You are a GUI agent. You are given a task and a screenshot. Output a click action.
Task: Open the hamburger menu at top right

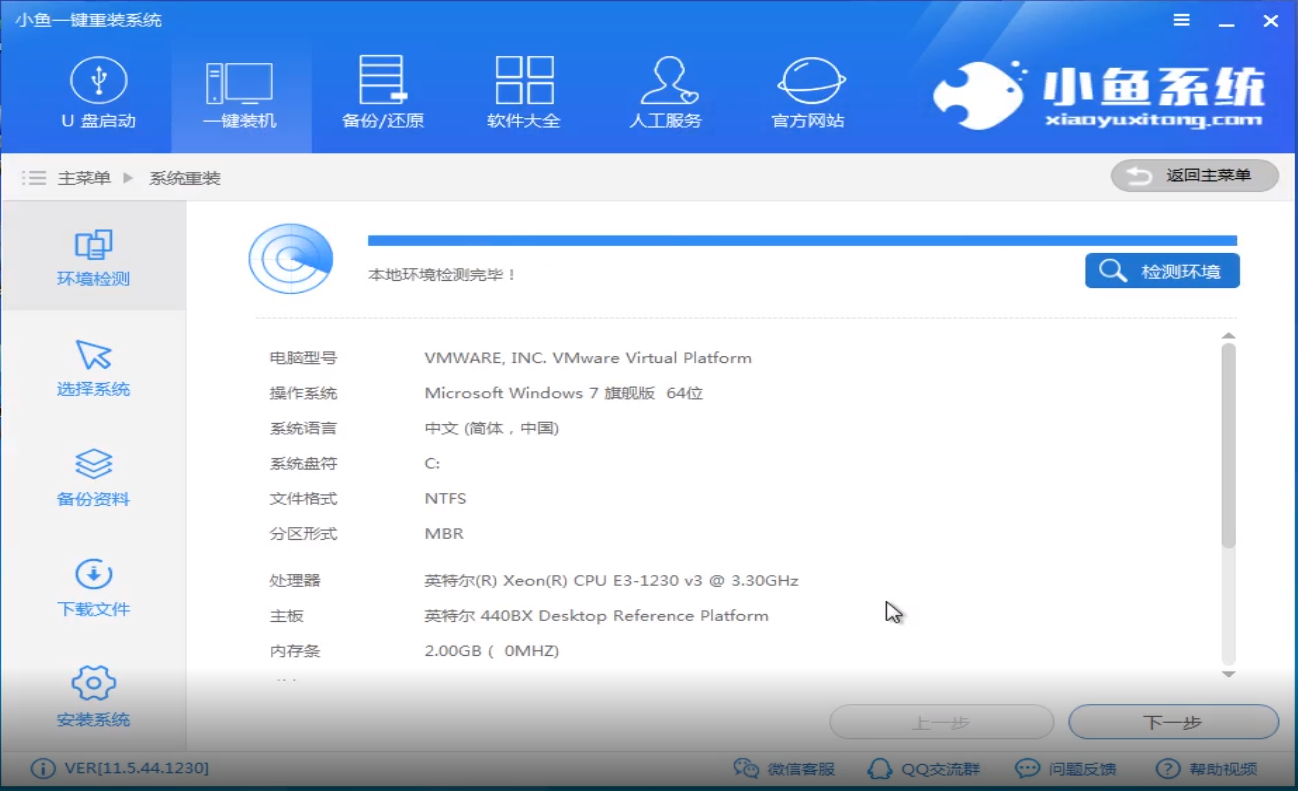1180,20
